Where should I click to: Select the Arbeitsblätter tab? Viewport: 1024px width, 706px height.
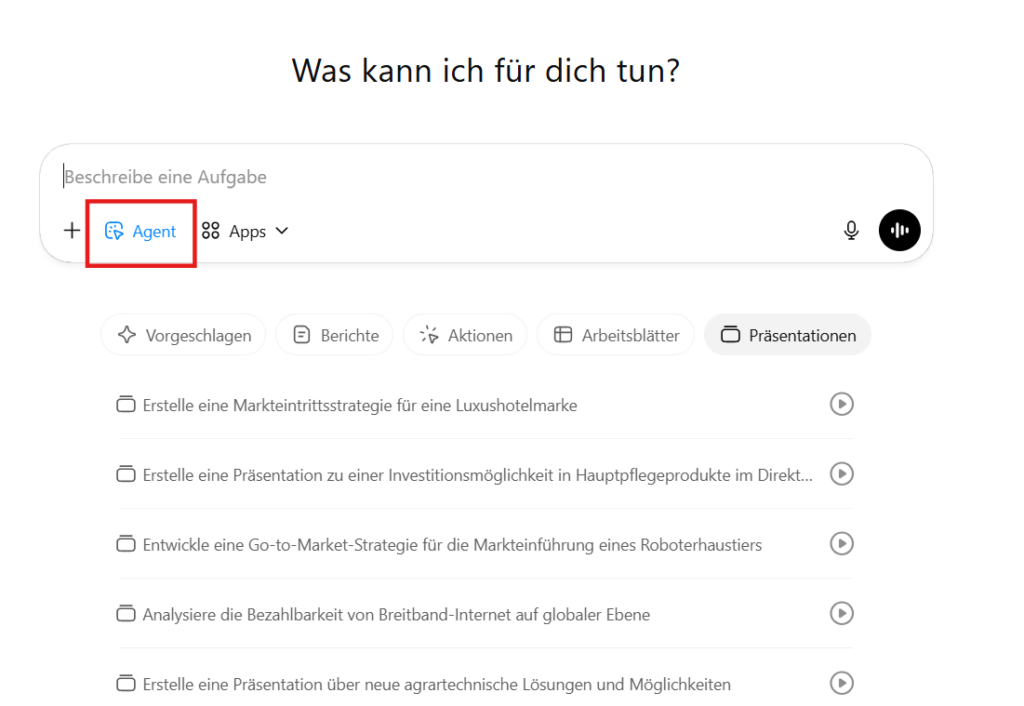point(616,335)
